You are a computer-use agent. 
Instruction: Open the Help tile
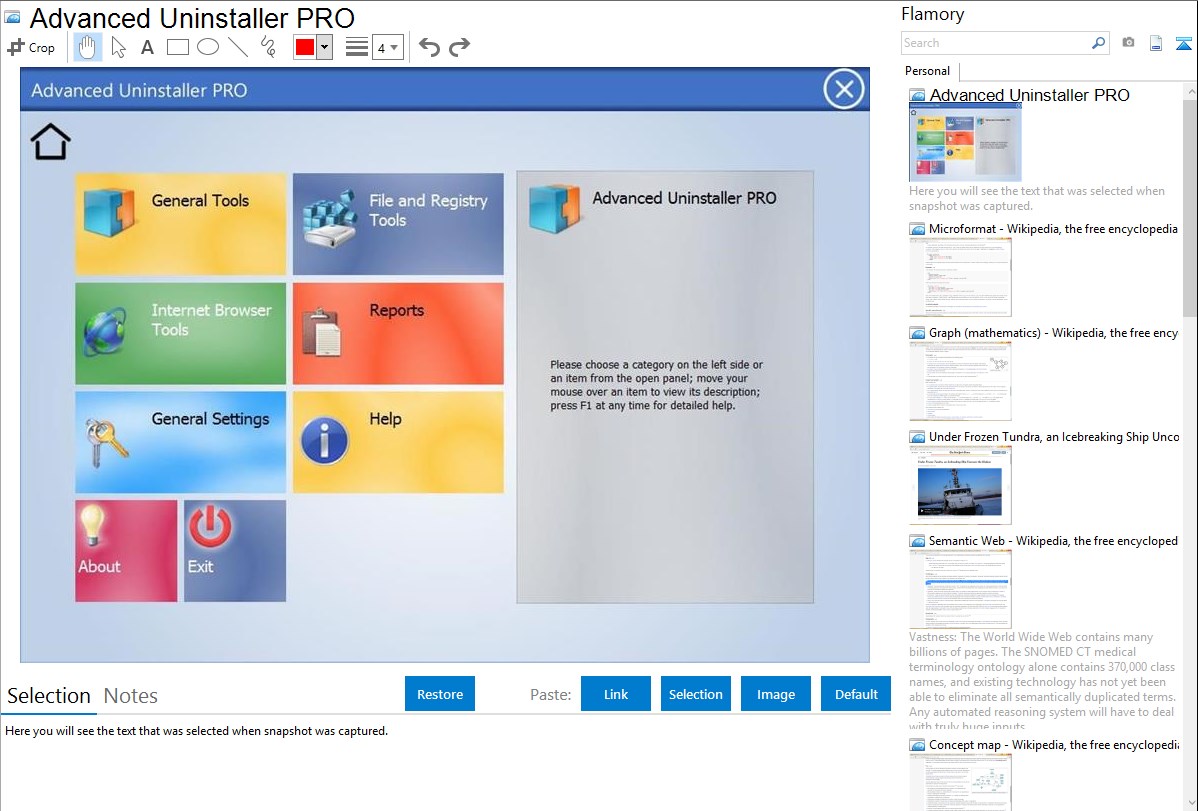398,442
